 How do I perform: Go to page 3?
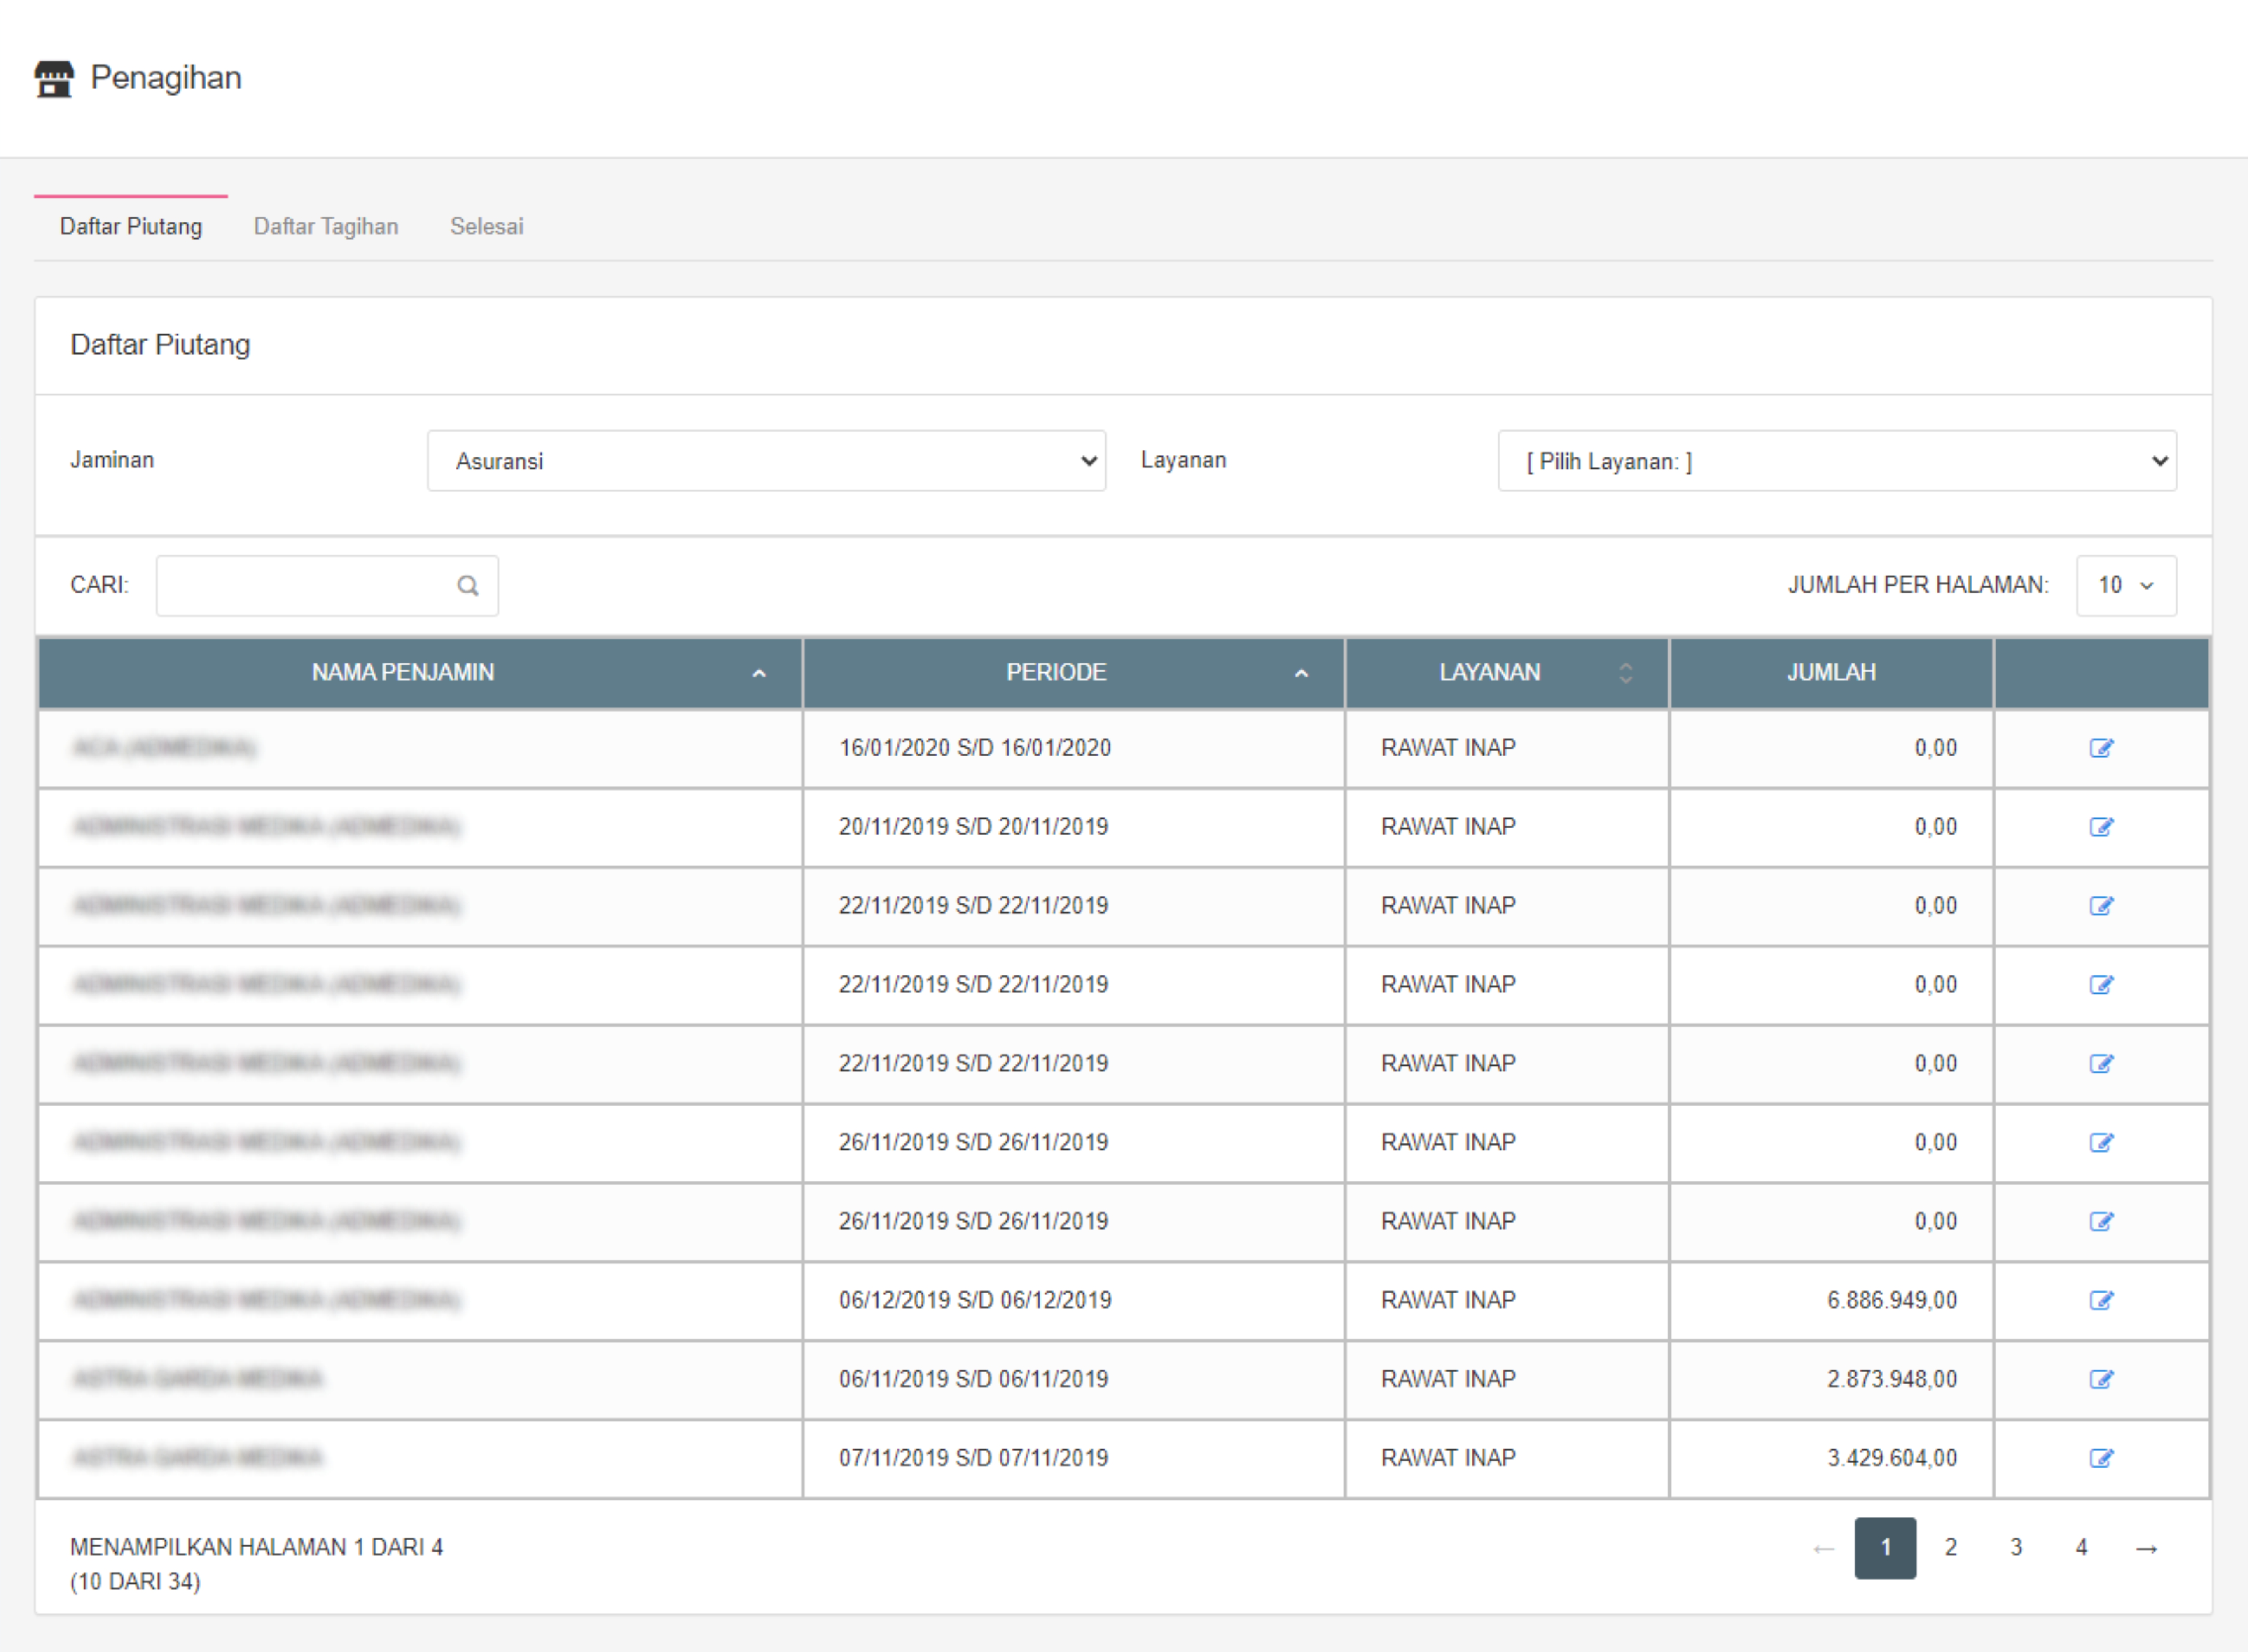pos(2016,1548)
